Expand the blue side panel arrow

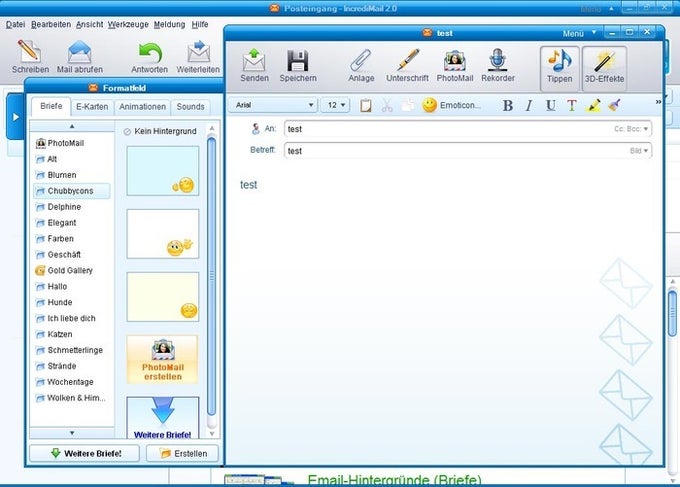coord(16,117)
